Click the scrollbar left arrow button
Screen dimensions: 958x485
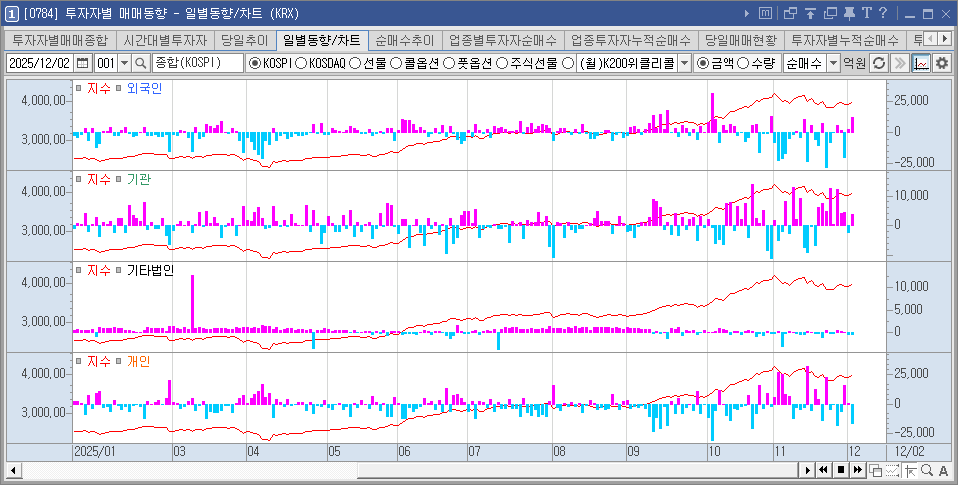[12, 470]
